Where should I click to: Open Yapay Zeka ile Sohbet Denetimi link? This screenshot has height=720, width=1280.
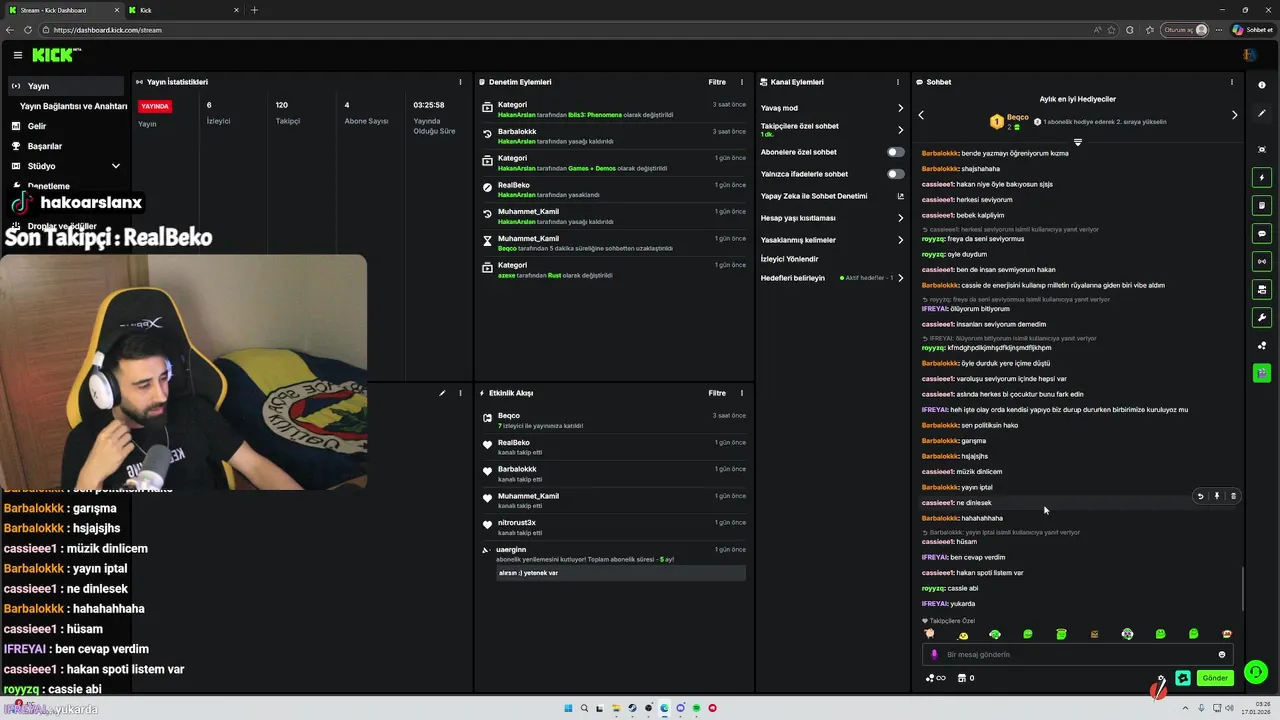tap(832, 196)
